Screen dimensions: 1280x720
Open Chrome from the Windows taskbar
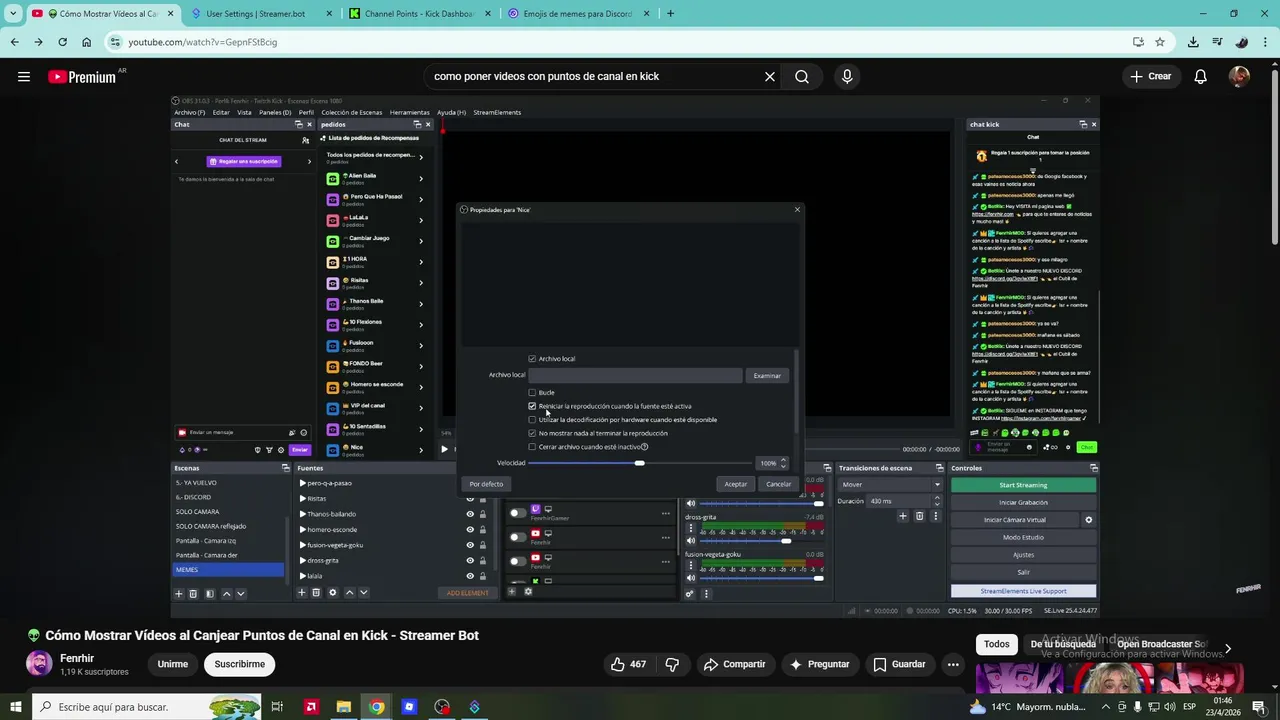pyautogui.click(x=376, y=707)
